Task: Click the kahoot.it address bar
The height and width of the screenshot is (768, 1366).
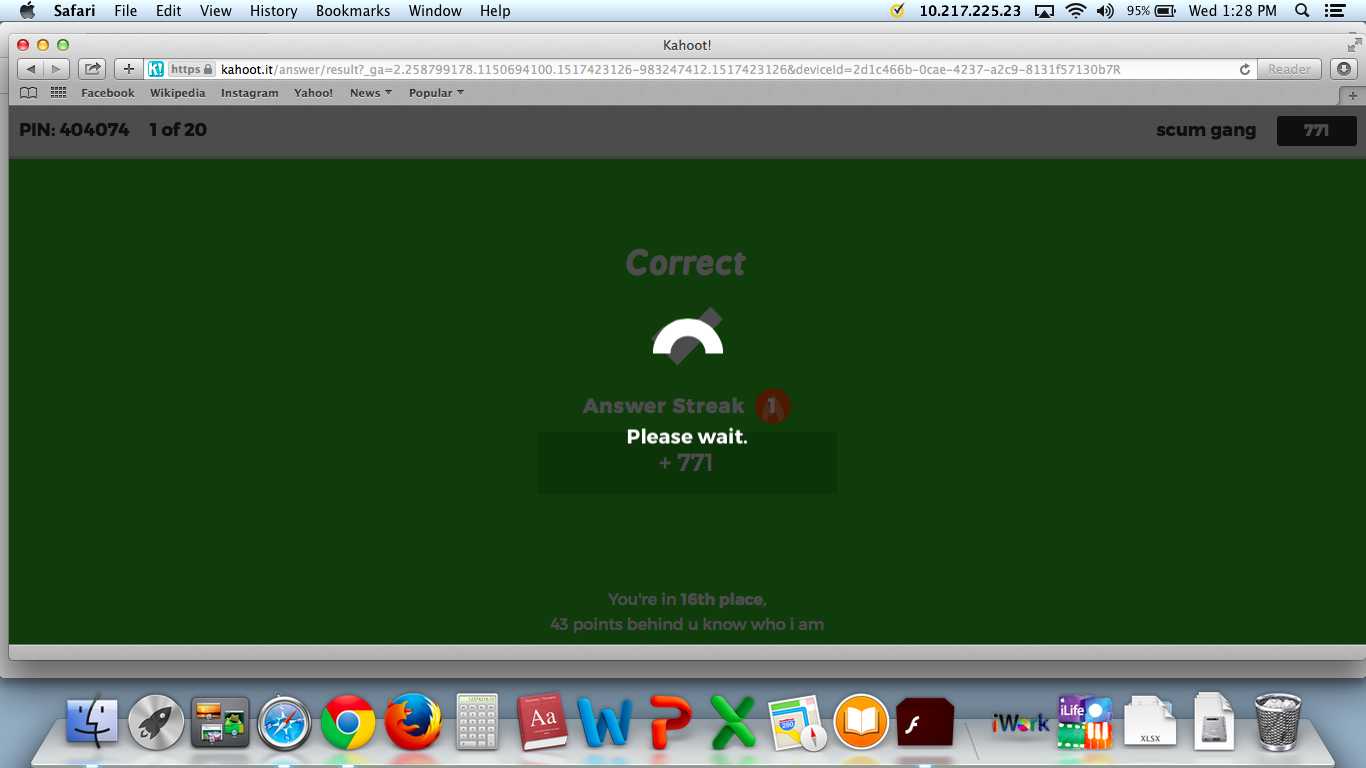Action: point(701,69)
